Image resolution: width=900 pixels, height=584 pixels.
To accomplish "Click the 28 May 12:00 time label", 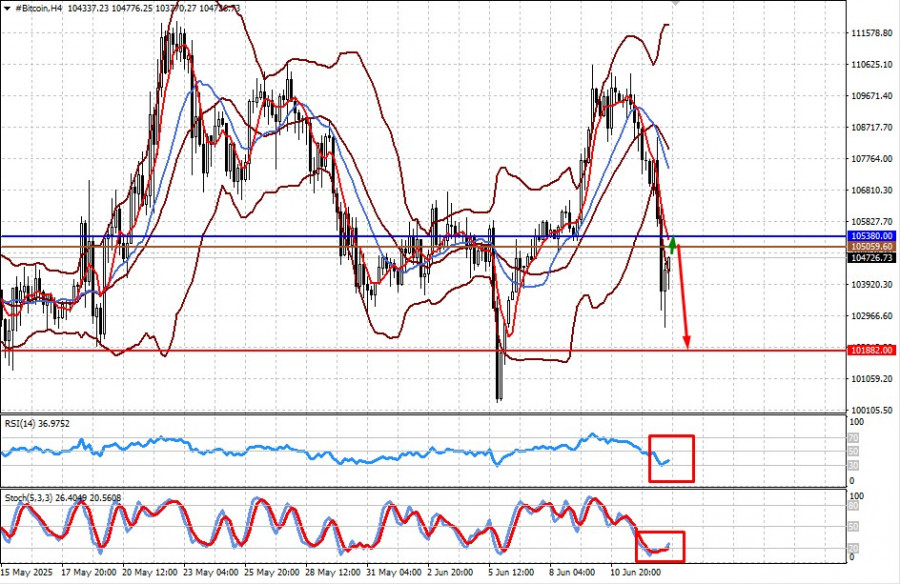I will click(331, 573).
